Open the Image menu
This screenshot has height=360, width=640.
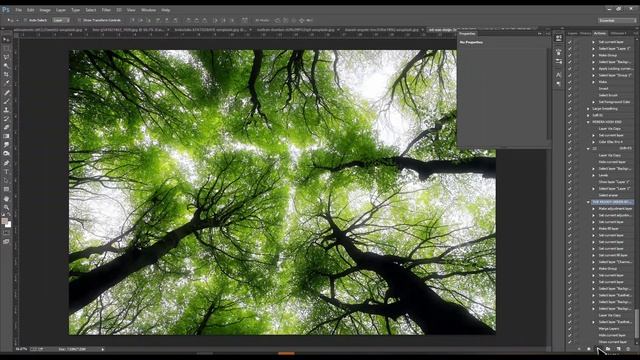tap(45, 10)
